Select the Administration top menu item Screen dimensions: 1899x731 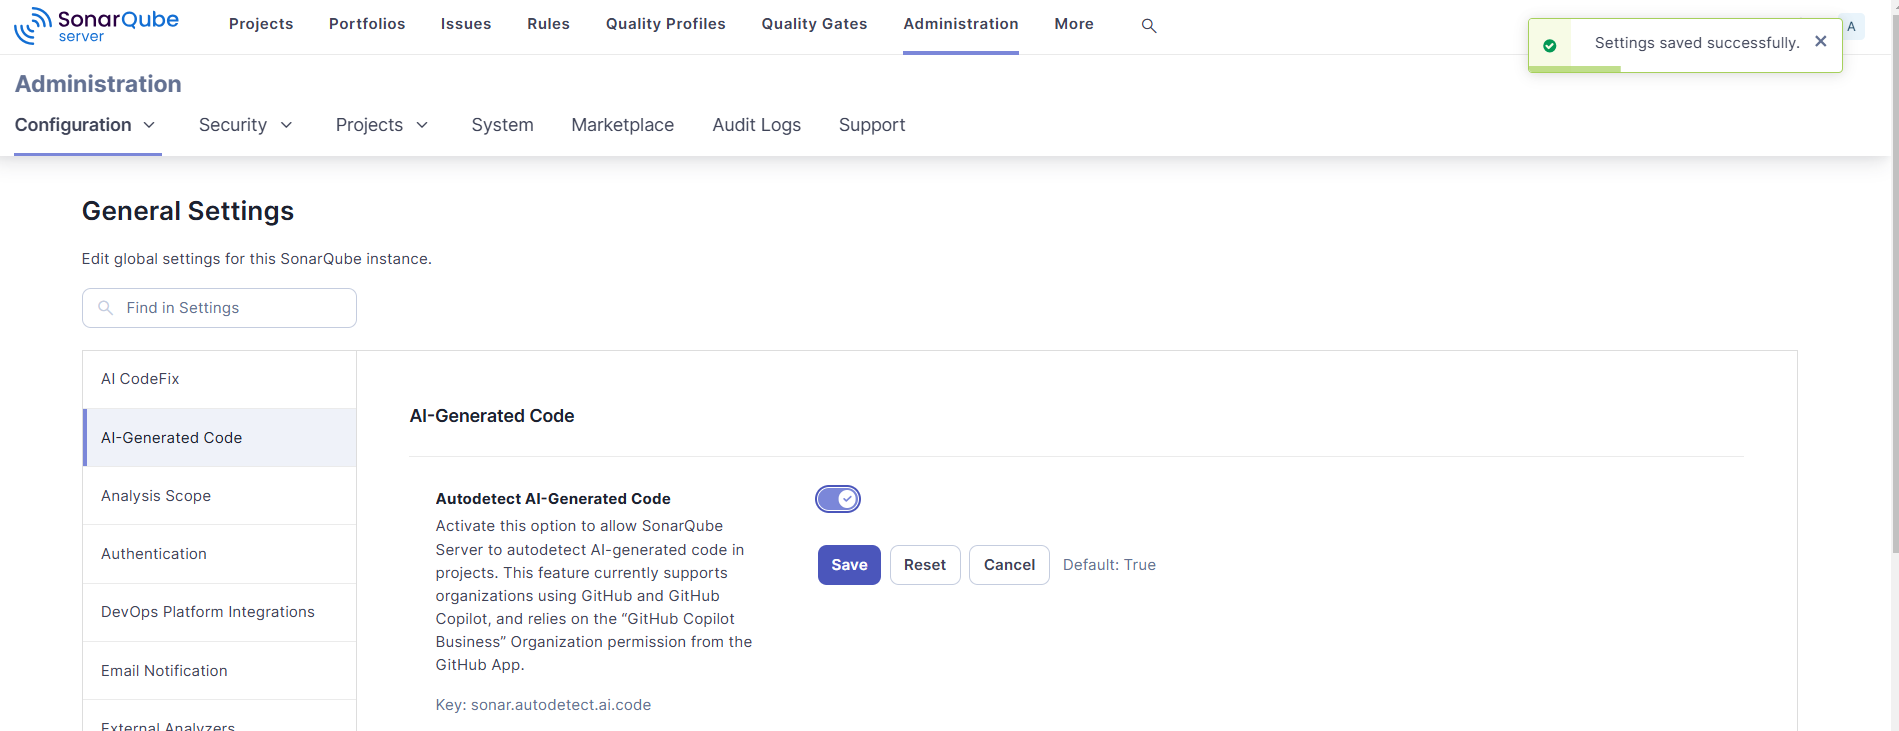[x=961, y=24]
